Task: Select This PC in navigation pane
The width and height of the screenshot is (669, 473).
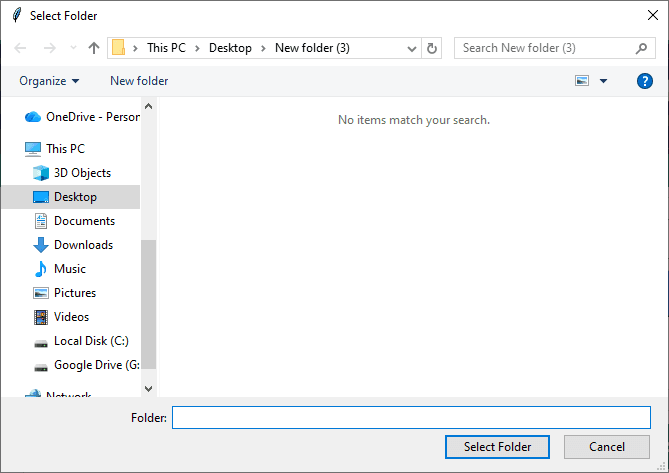Action: pyautogui.click(x=55, y=148)
